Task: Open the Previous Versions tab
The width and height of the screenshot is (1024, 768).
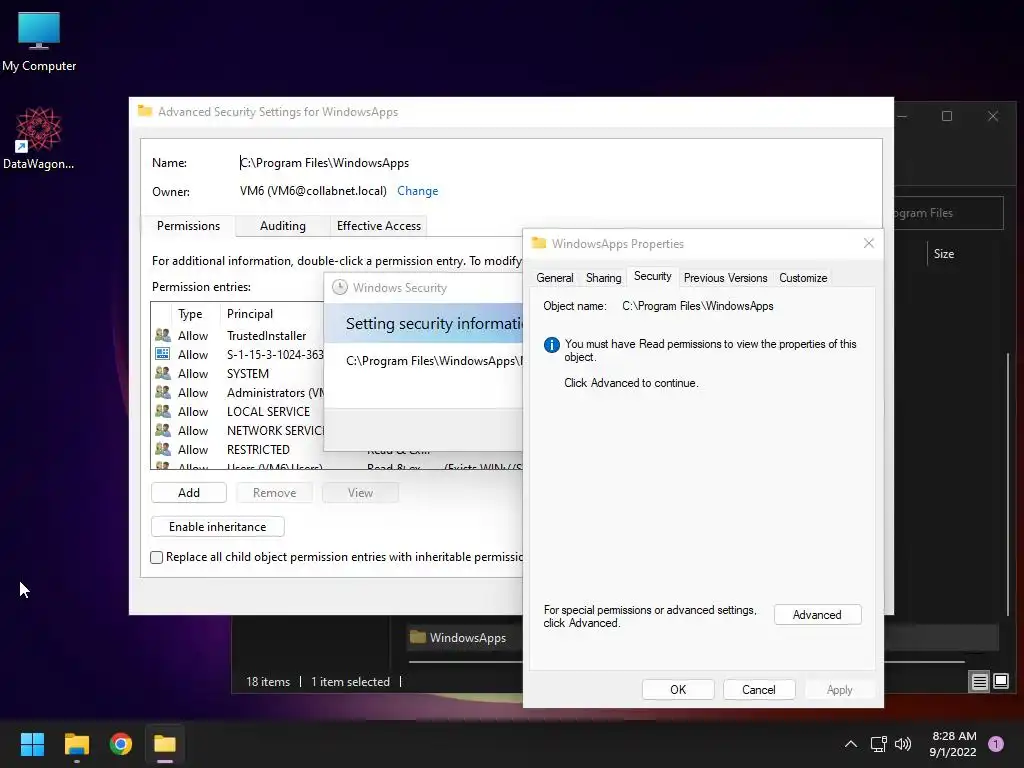Action: pos(726,278)
